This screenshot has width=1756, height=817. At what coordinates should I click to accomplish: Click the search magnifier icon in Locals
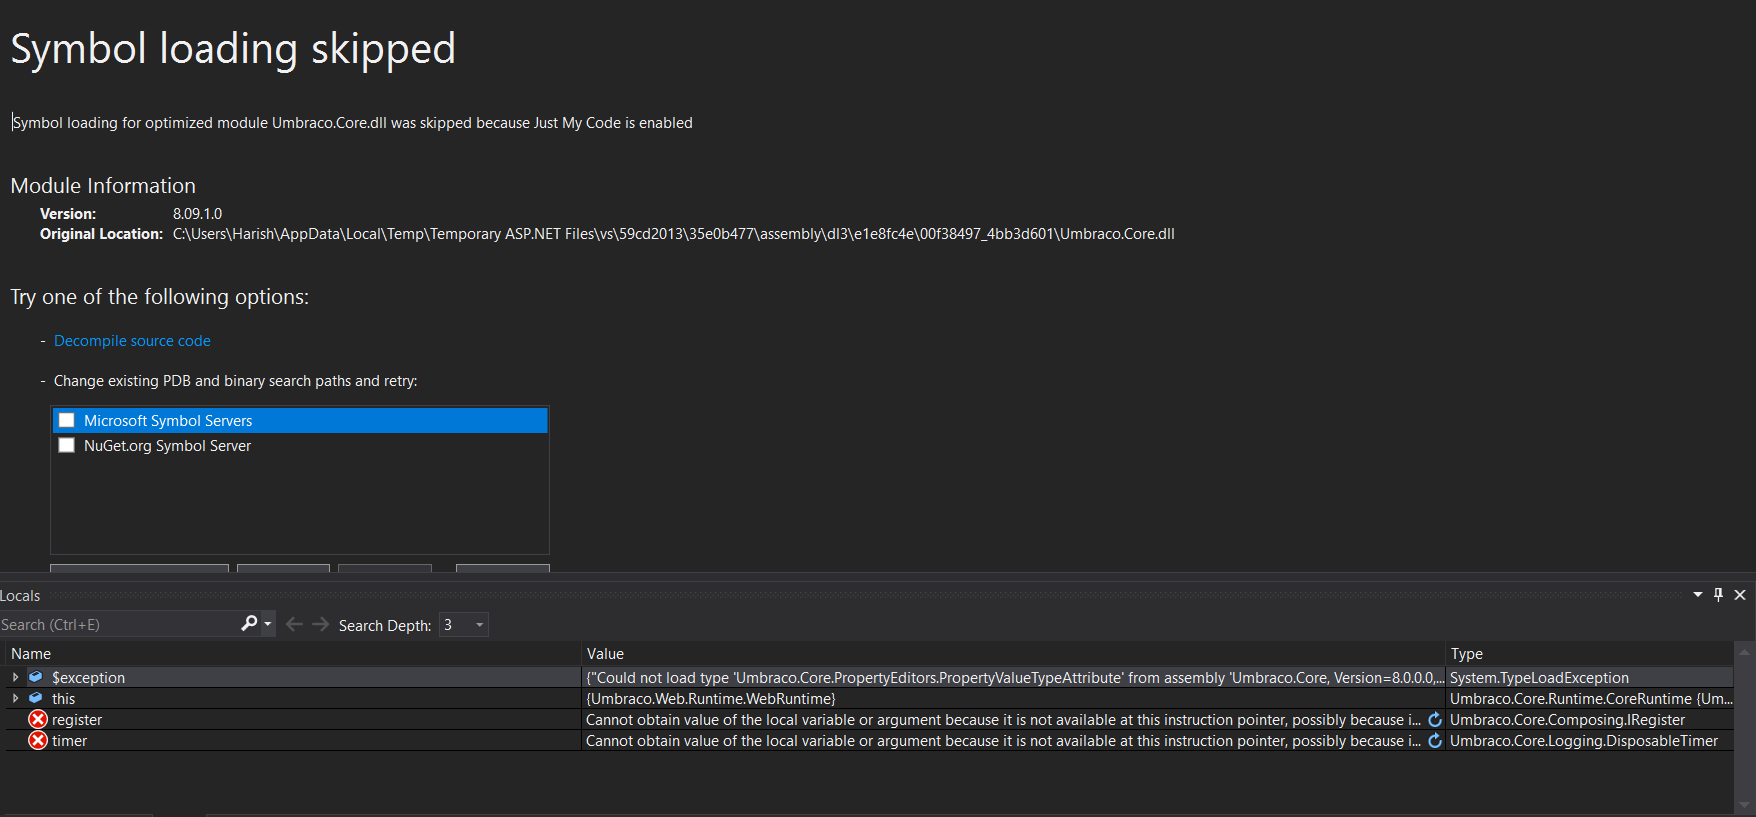coord(249,624)
